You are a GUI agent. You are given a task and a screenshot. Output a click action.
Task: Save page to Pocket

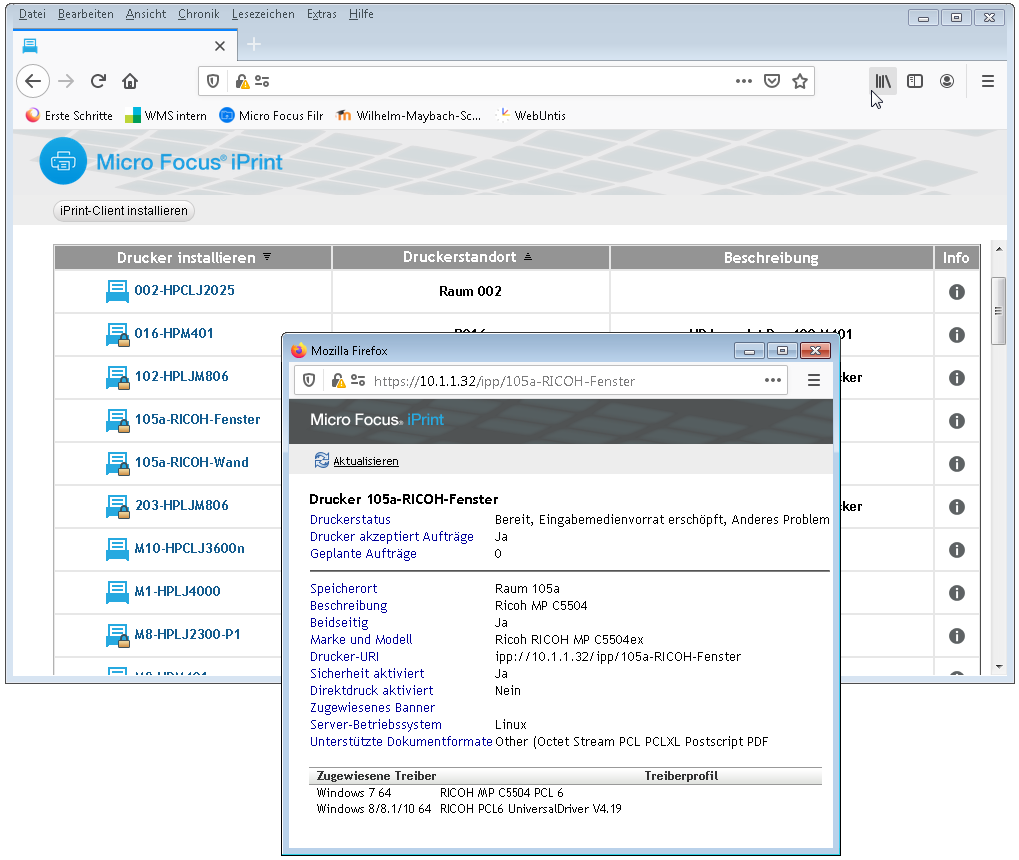(771, 81)
